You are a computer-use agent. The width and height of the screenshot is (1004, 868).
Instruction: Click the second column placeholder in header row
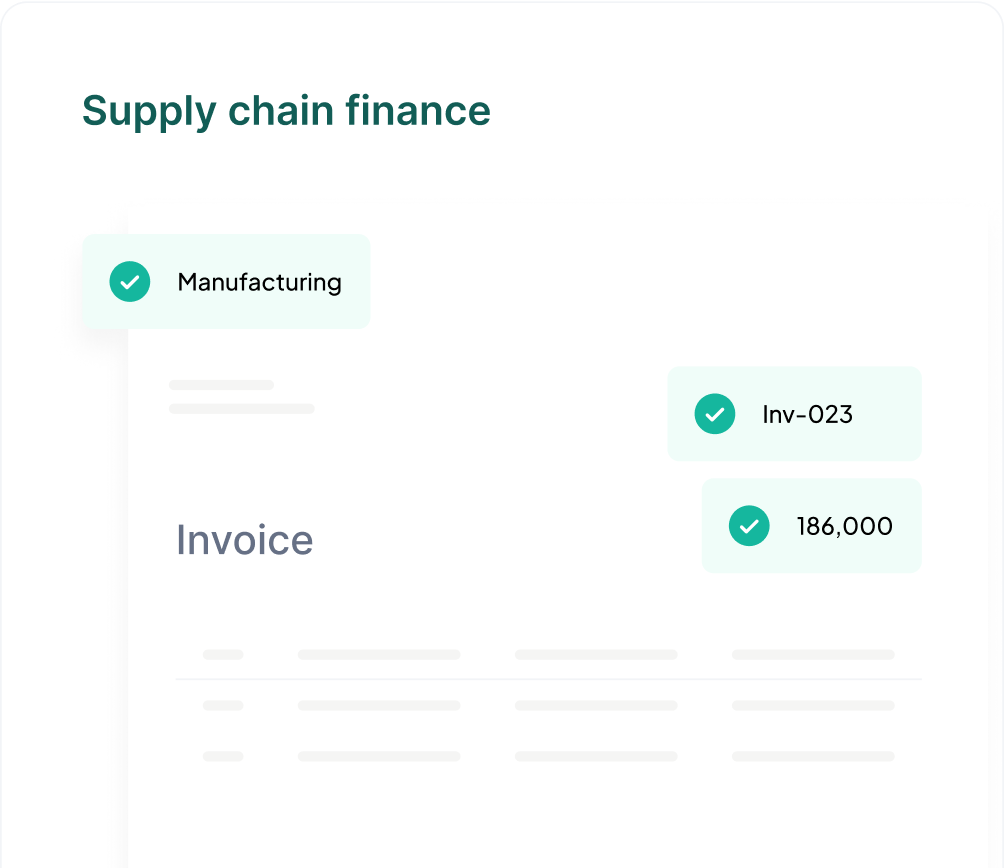tap(379, 655)
